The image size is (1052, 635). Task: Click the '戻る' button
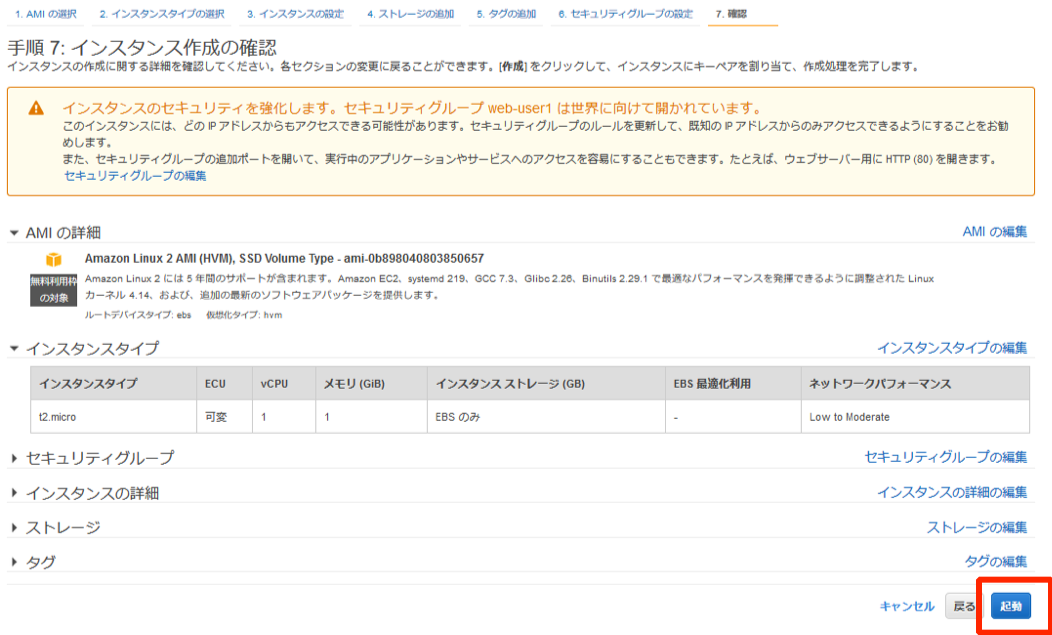[x=964, y=606]
